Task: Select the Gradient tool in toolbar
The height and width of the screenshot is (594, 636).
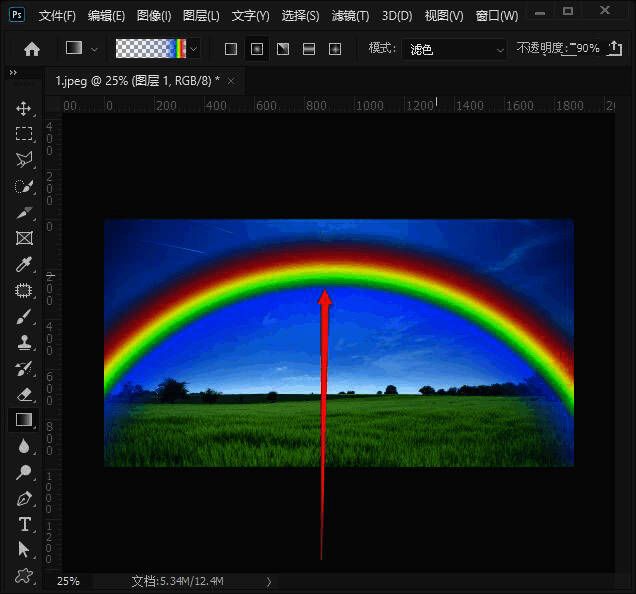Action: (24, 420)
